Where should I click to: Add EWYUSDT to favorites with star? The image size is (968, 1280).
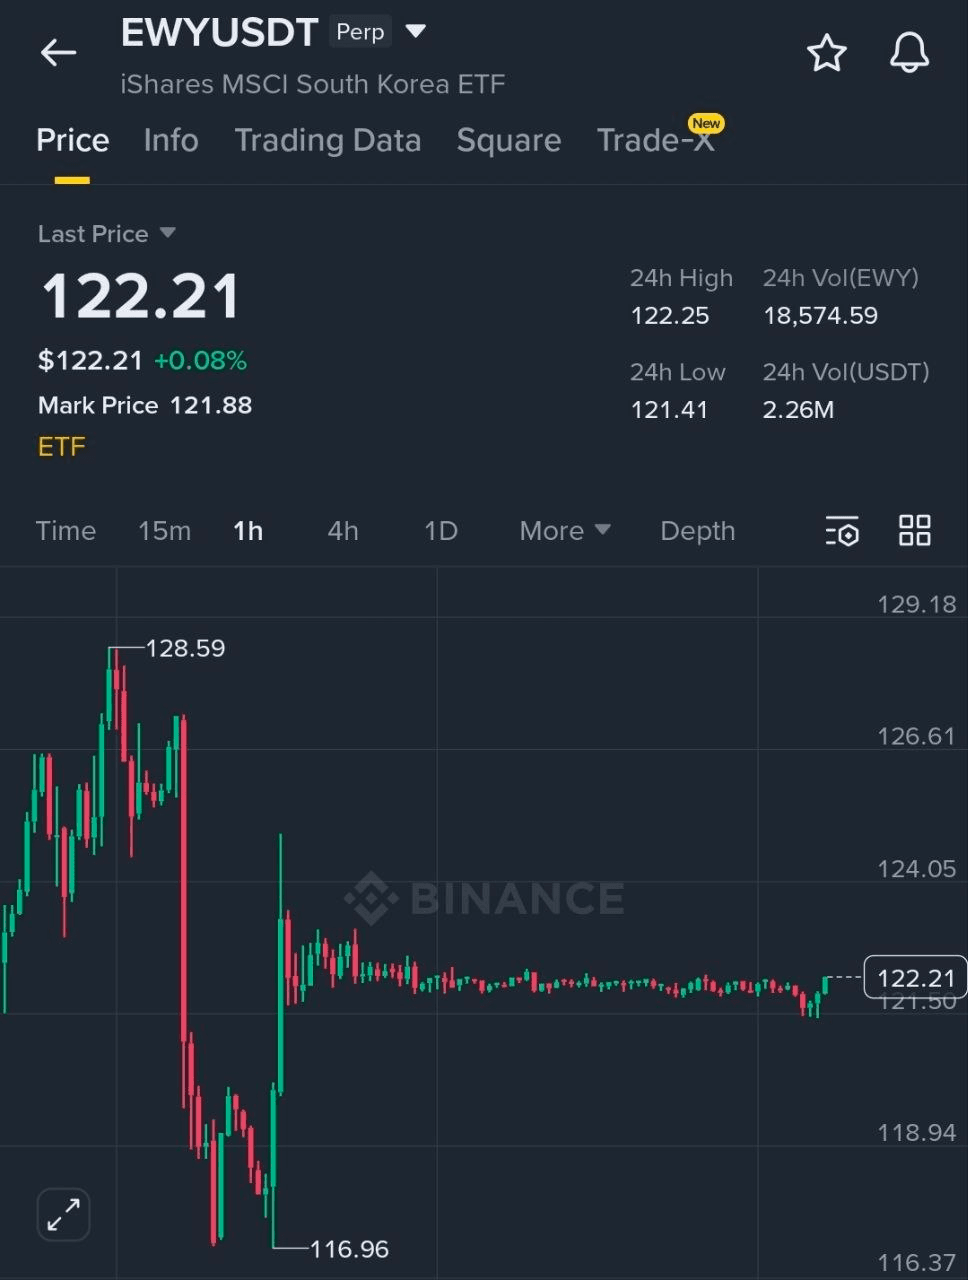coord(827,53)
